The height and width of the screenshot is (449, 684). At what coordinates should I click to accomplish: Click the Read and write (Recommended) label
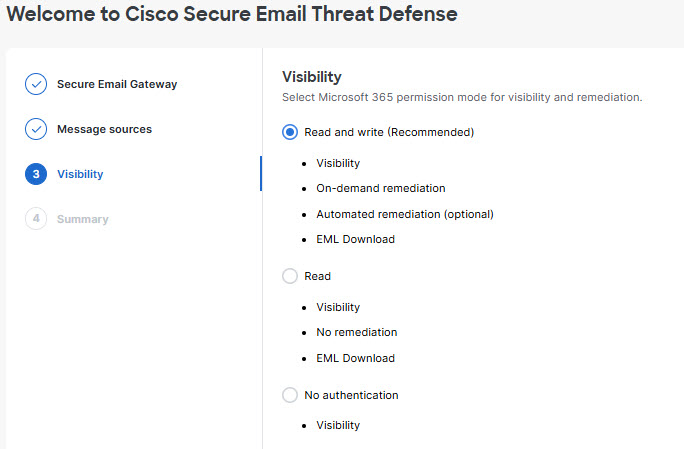pos(389,132)
